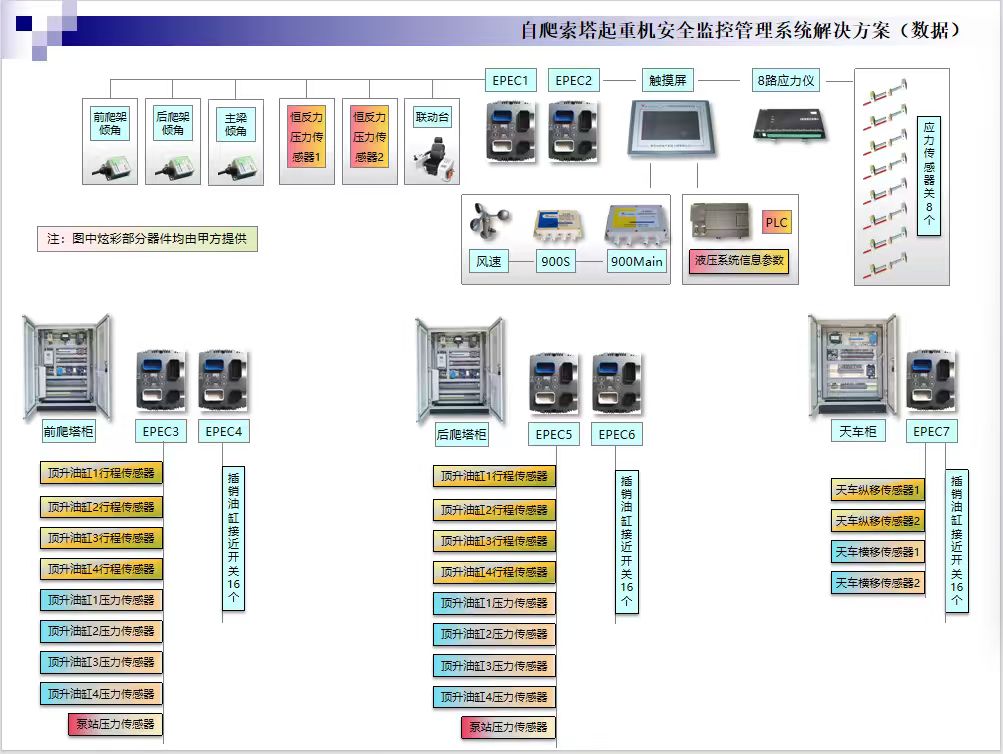
Task: Click the PLC module image beside the PLC label
Action: (721, 222)
